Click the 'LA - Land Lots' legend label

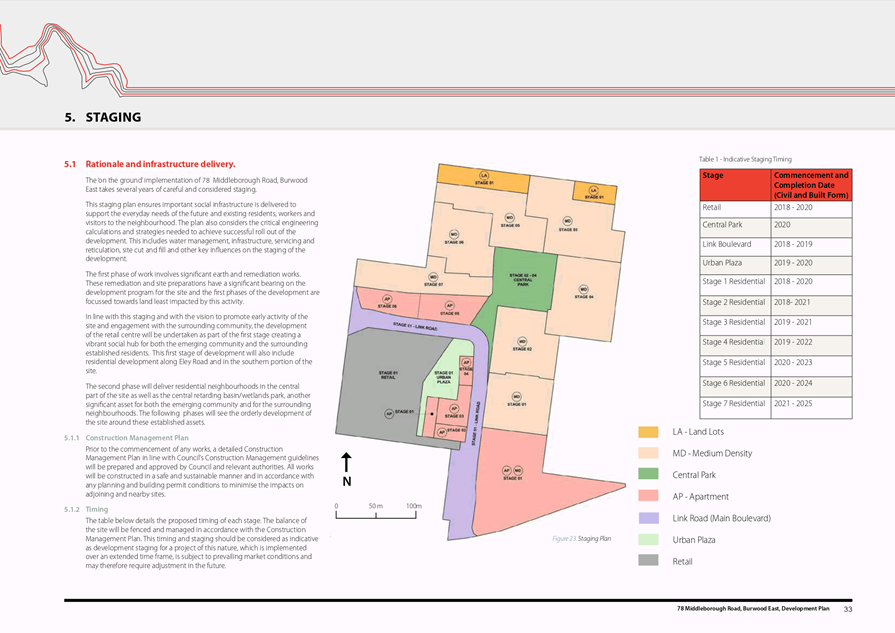[x=698, y=432]
